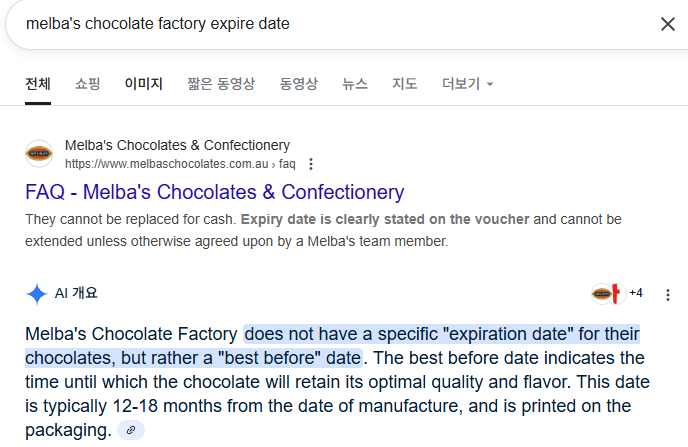Select the 동영상 tab
Screen dimensions: 688x447
298,84
